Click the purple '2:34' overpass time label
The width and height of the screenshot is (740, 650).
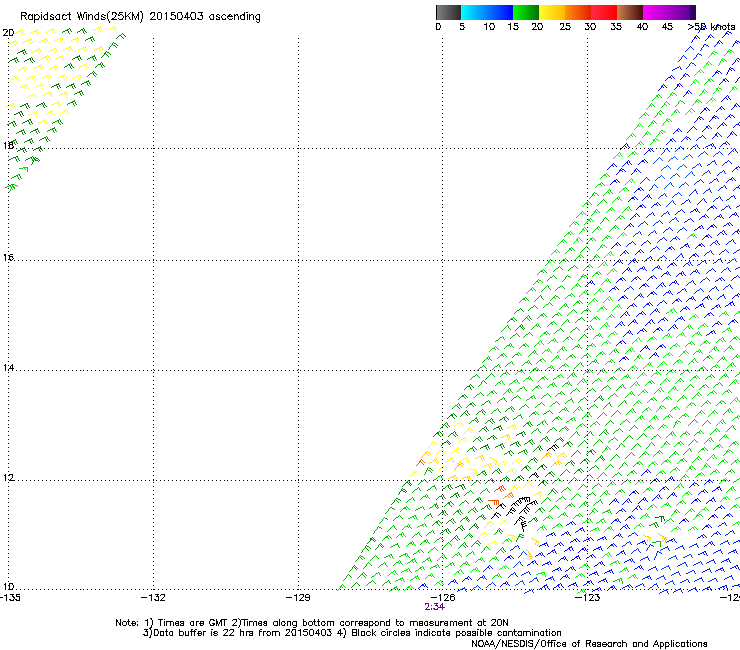coord(434,607)
